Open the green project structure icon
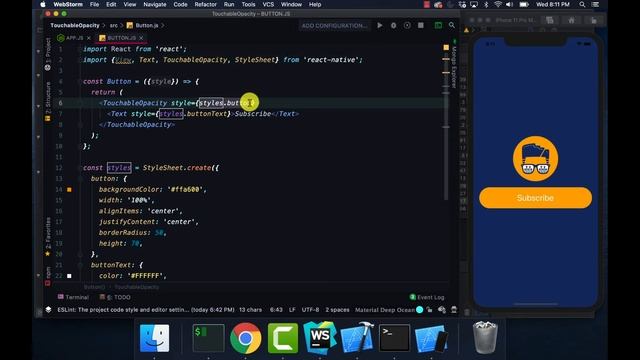640x360 pixels. [438, 25]
